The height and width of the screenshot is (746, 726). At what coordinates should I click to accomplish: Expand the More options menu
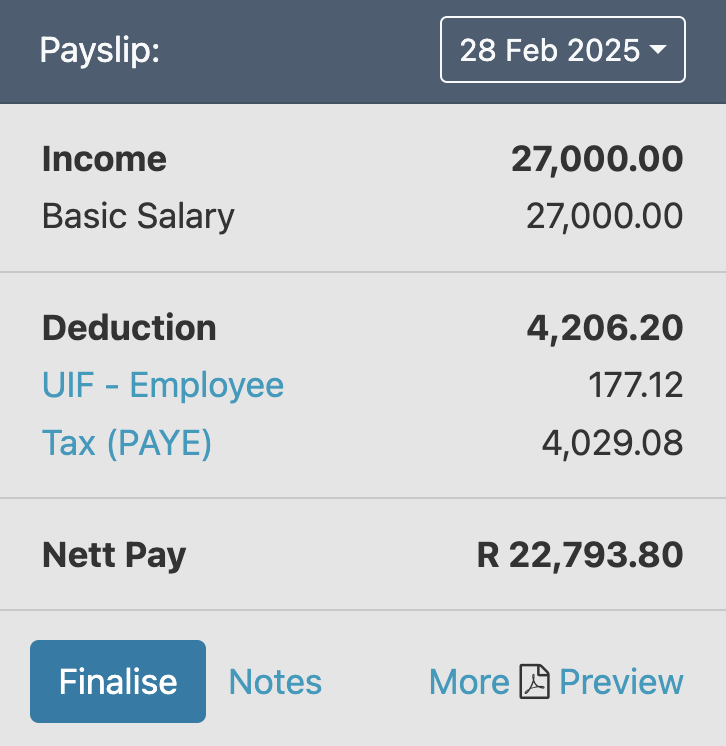(x=469, y=682)
